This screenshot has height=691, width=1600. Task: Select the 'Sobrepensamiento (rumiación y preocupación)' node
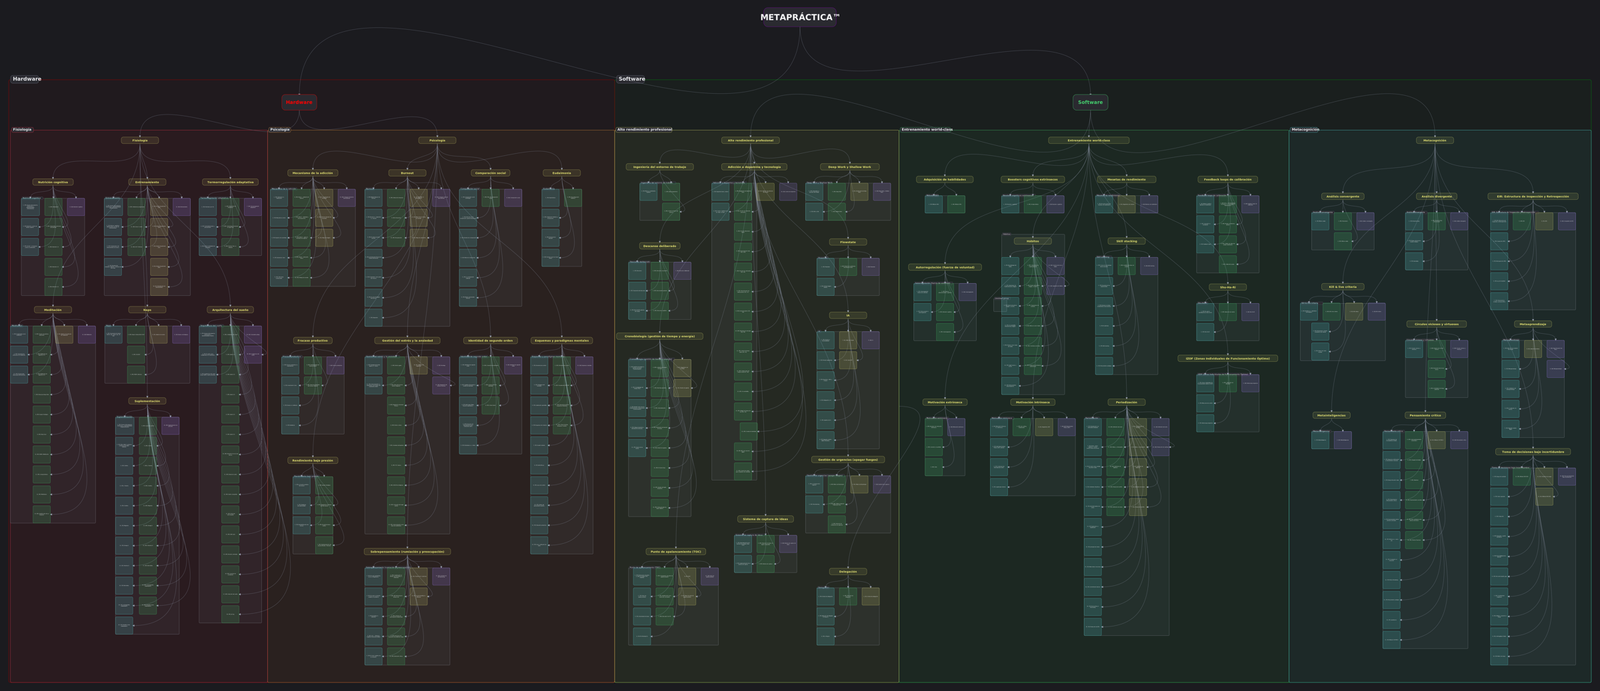pos(407,551)
